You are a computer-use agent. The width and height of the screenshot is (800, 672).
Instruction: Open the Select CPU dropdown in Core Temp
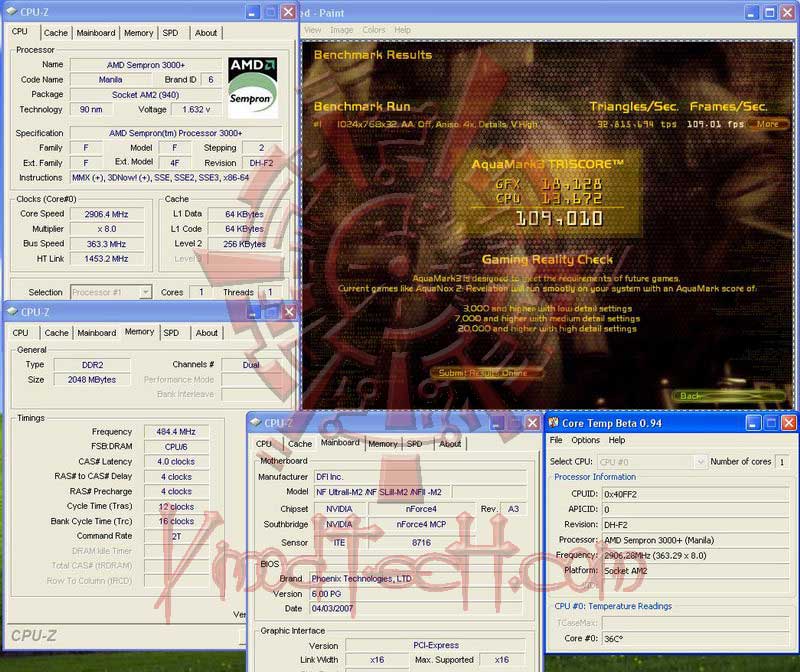coord(701,462)
